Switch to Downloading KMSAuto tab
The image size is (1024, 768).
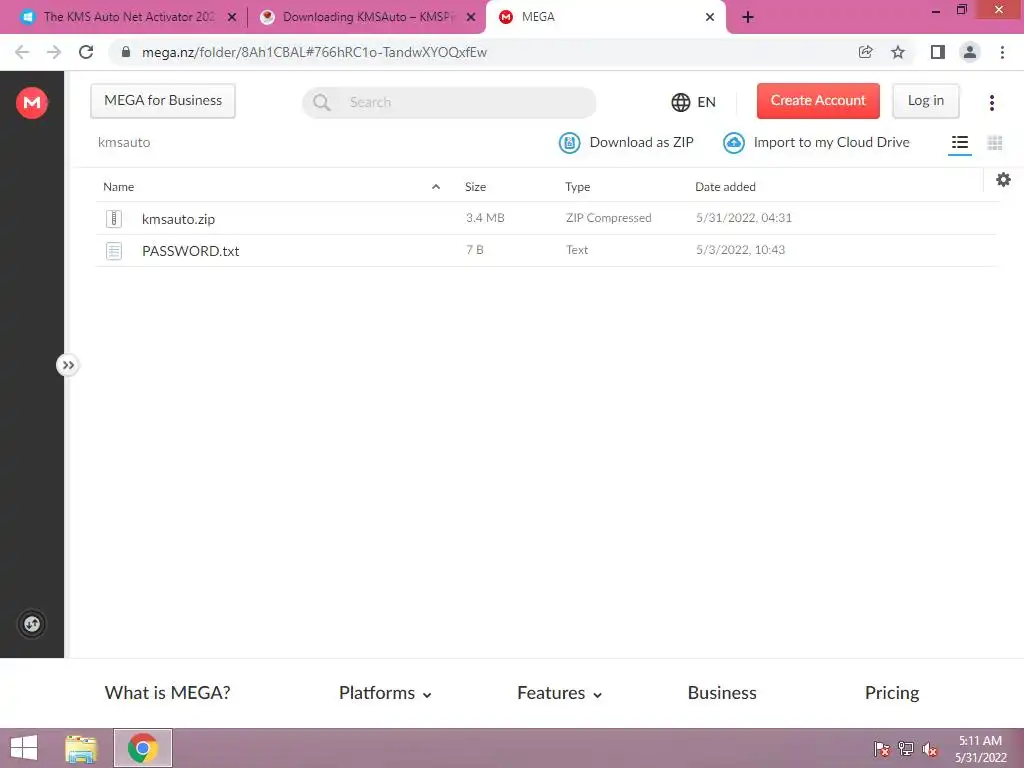click(x=366, y=17)
